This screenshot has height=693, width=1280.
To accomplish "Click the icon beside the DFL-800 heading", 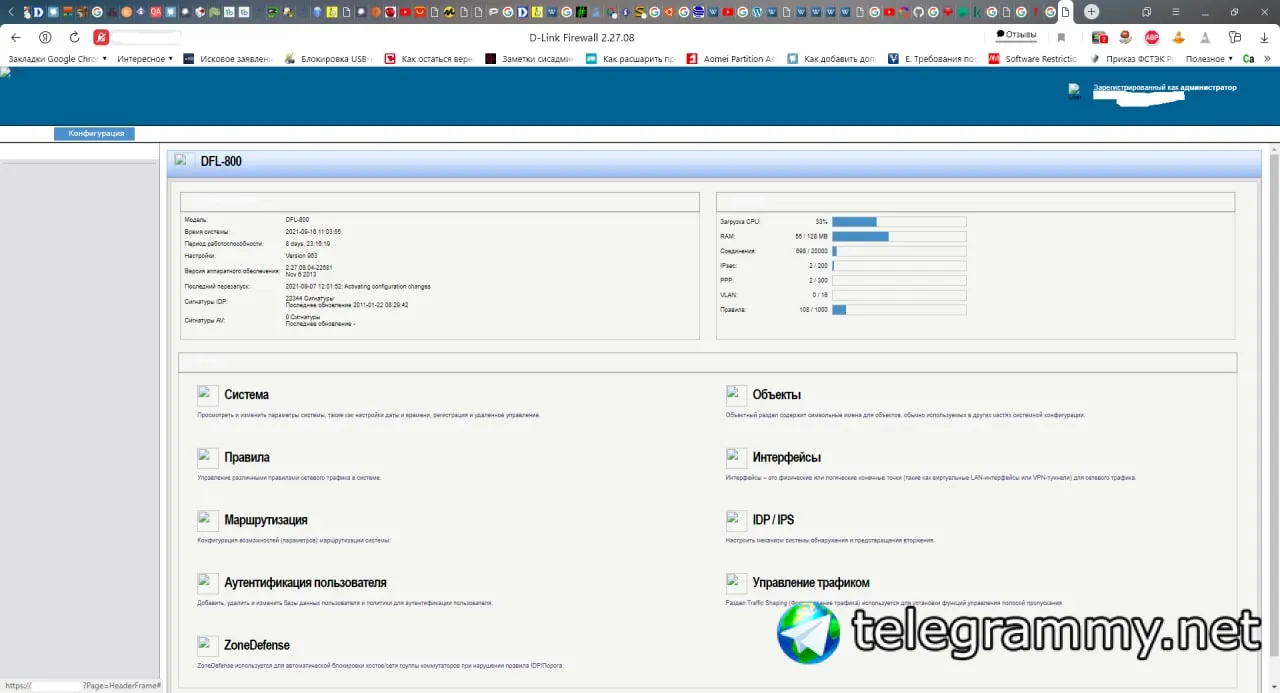I will point(184,161).
